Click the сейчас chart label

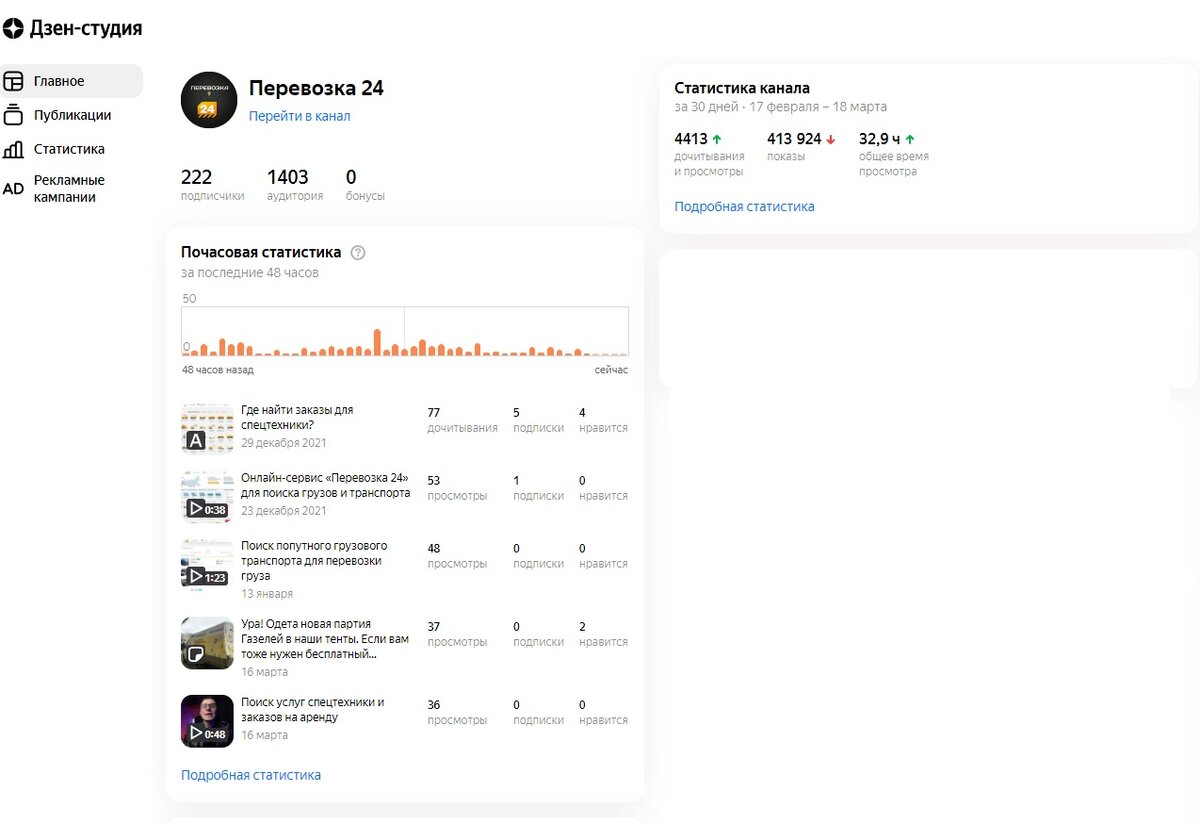[x=611, y=370]
